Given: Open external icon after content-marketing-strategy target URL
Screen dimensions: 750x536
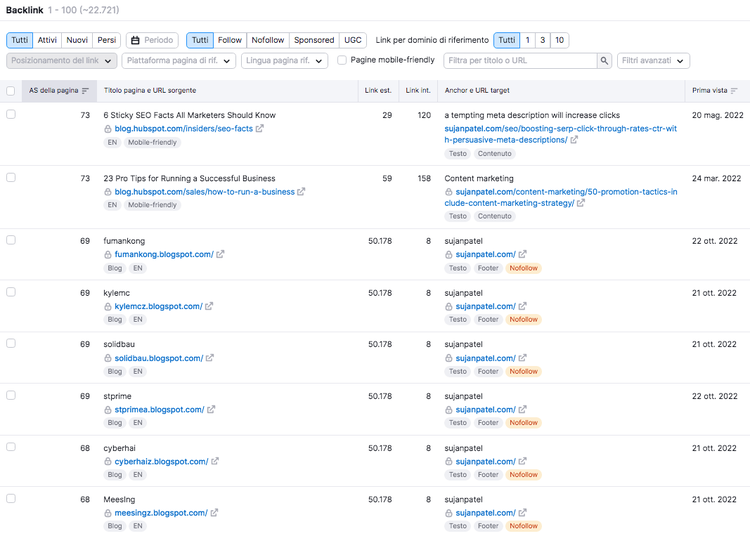Looking at the screenshot, I should click(581, 203).
